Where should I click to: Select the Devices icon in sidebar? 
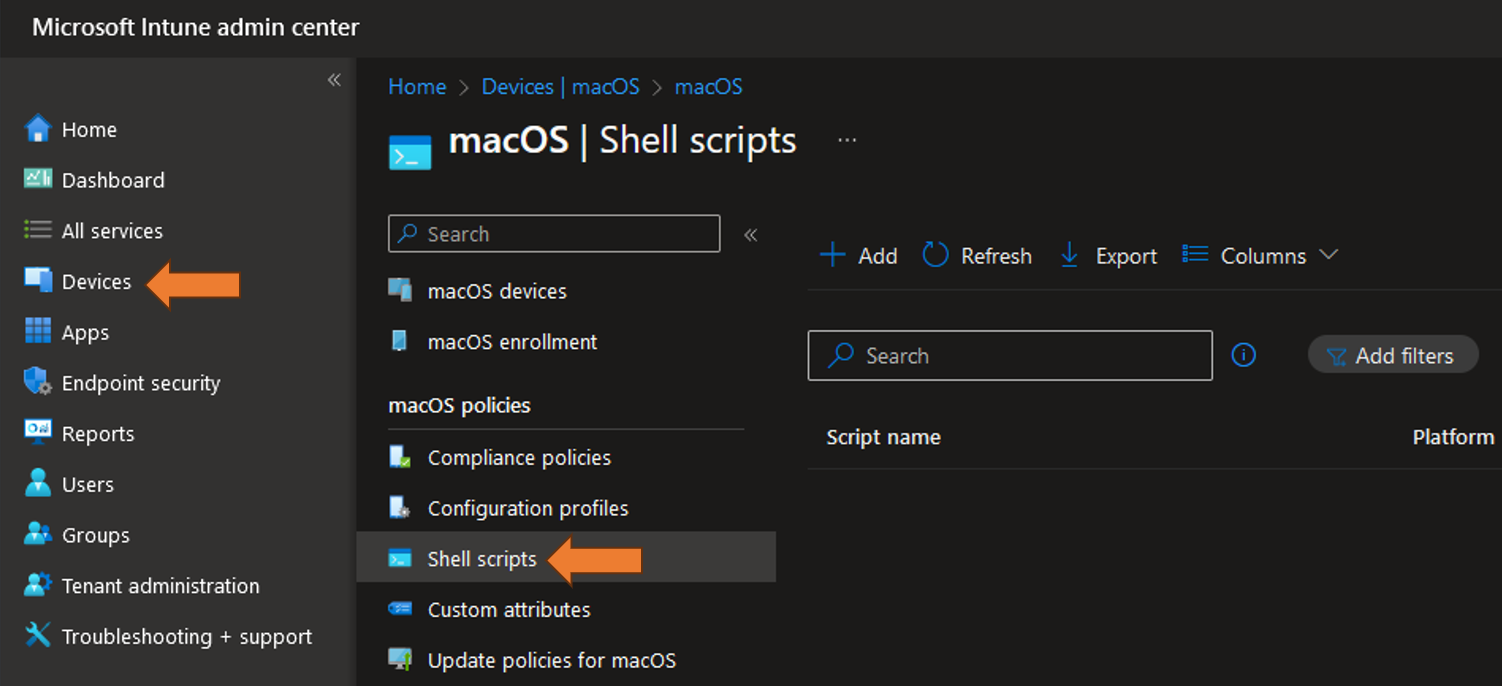(x=36, y=282)
